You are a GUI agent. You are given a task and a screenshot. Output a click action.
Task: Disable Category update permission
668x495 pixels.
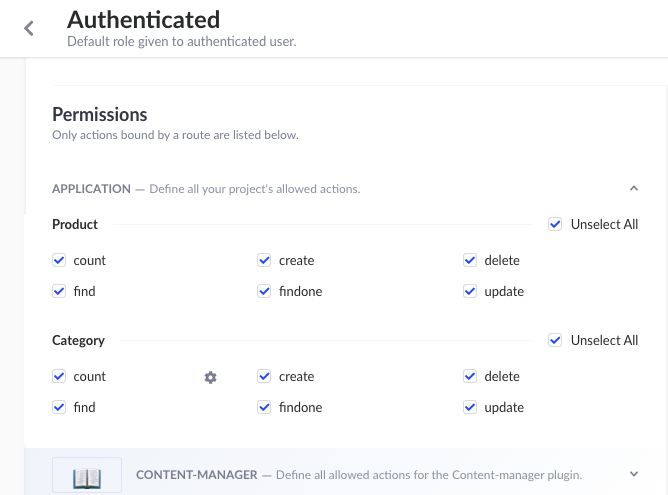[470, 408]
